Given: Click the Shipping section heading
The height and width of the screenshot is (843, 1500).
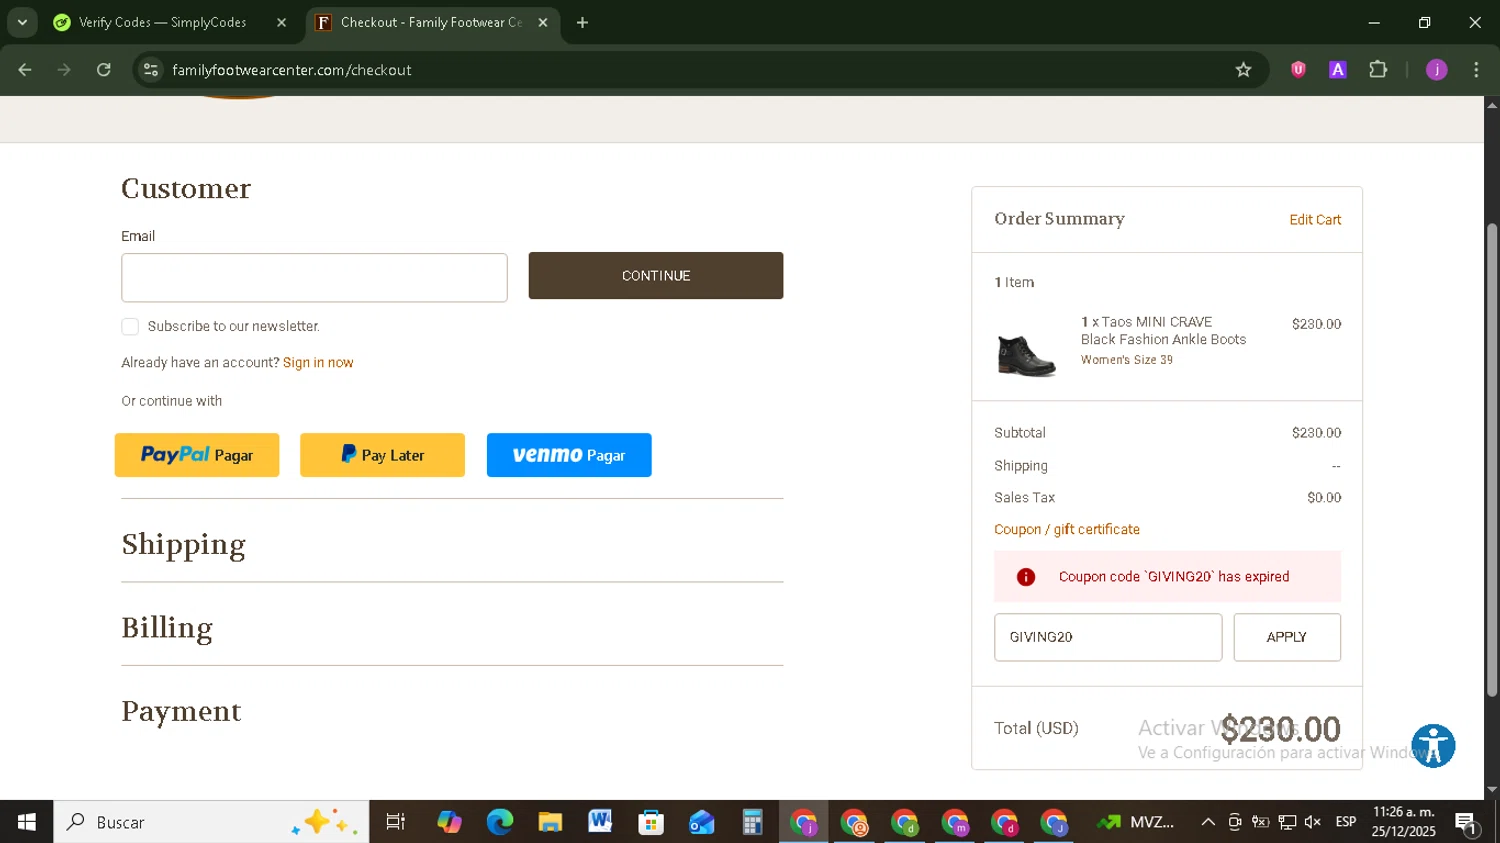Looking at the screenshot, I should point(183,544).
